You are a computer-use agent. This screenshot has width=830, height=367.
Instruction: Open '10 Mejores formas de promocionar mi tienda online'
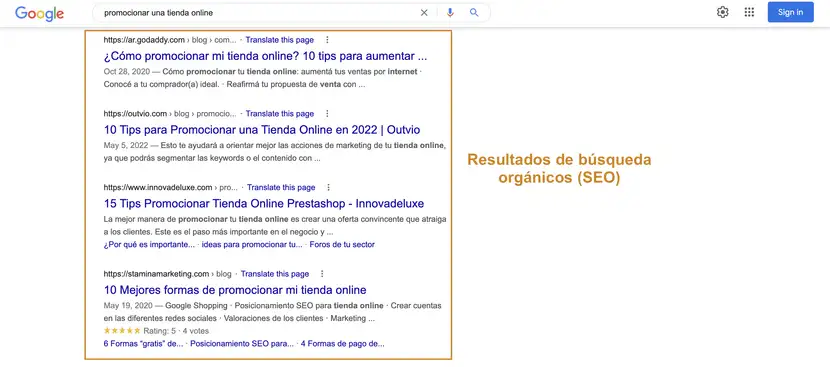[235, 290]
